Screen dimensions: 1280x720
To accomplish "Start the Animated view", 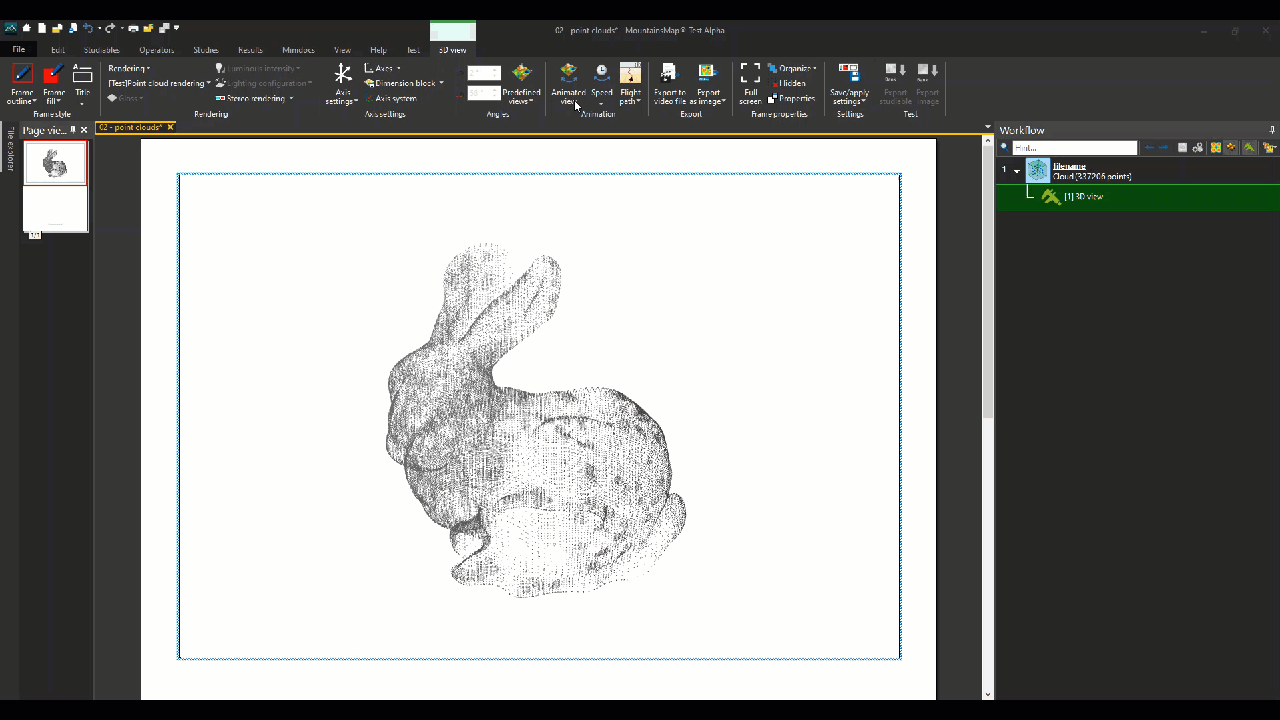I will (568, 85).
